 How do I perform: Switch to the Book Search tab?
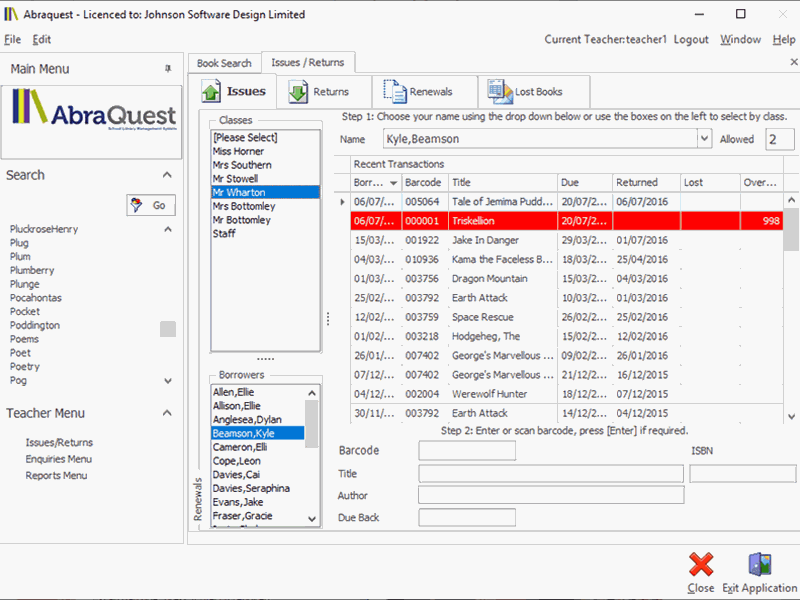pos(223,63)
